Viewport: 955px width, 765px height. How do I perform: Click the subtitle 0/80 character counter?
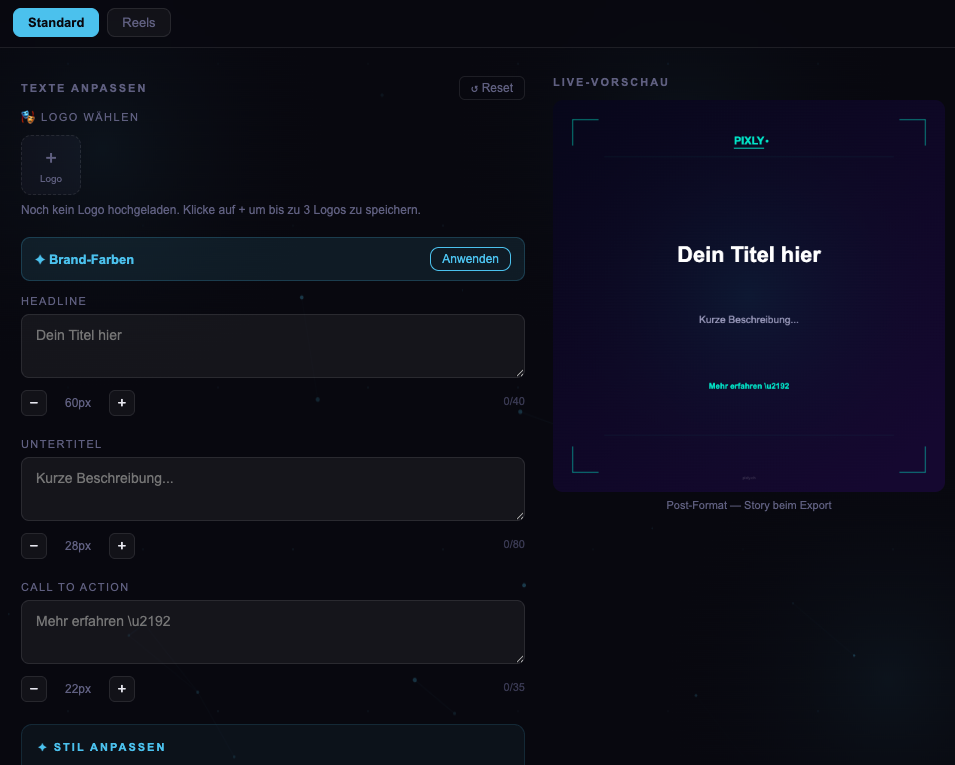513,545
